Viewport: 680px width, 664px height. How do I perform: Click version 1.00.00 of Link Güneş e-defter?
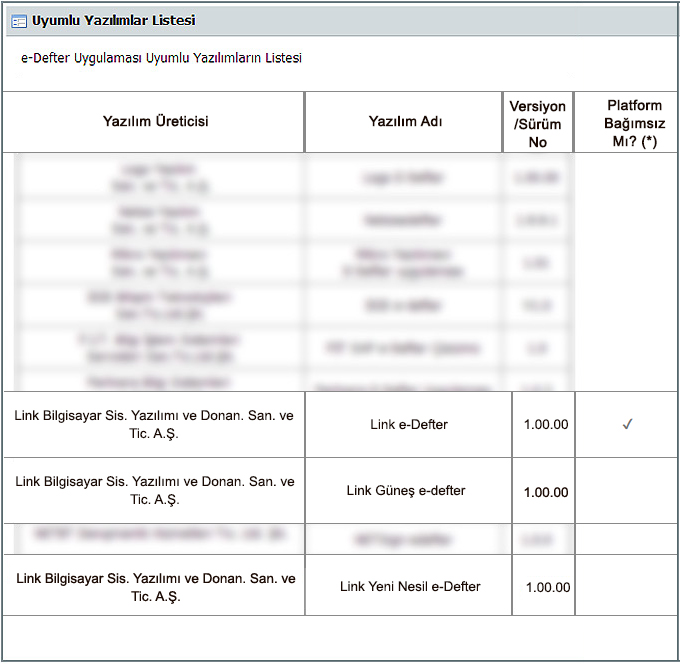[x=546, y=492]
